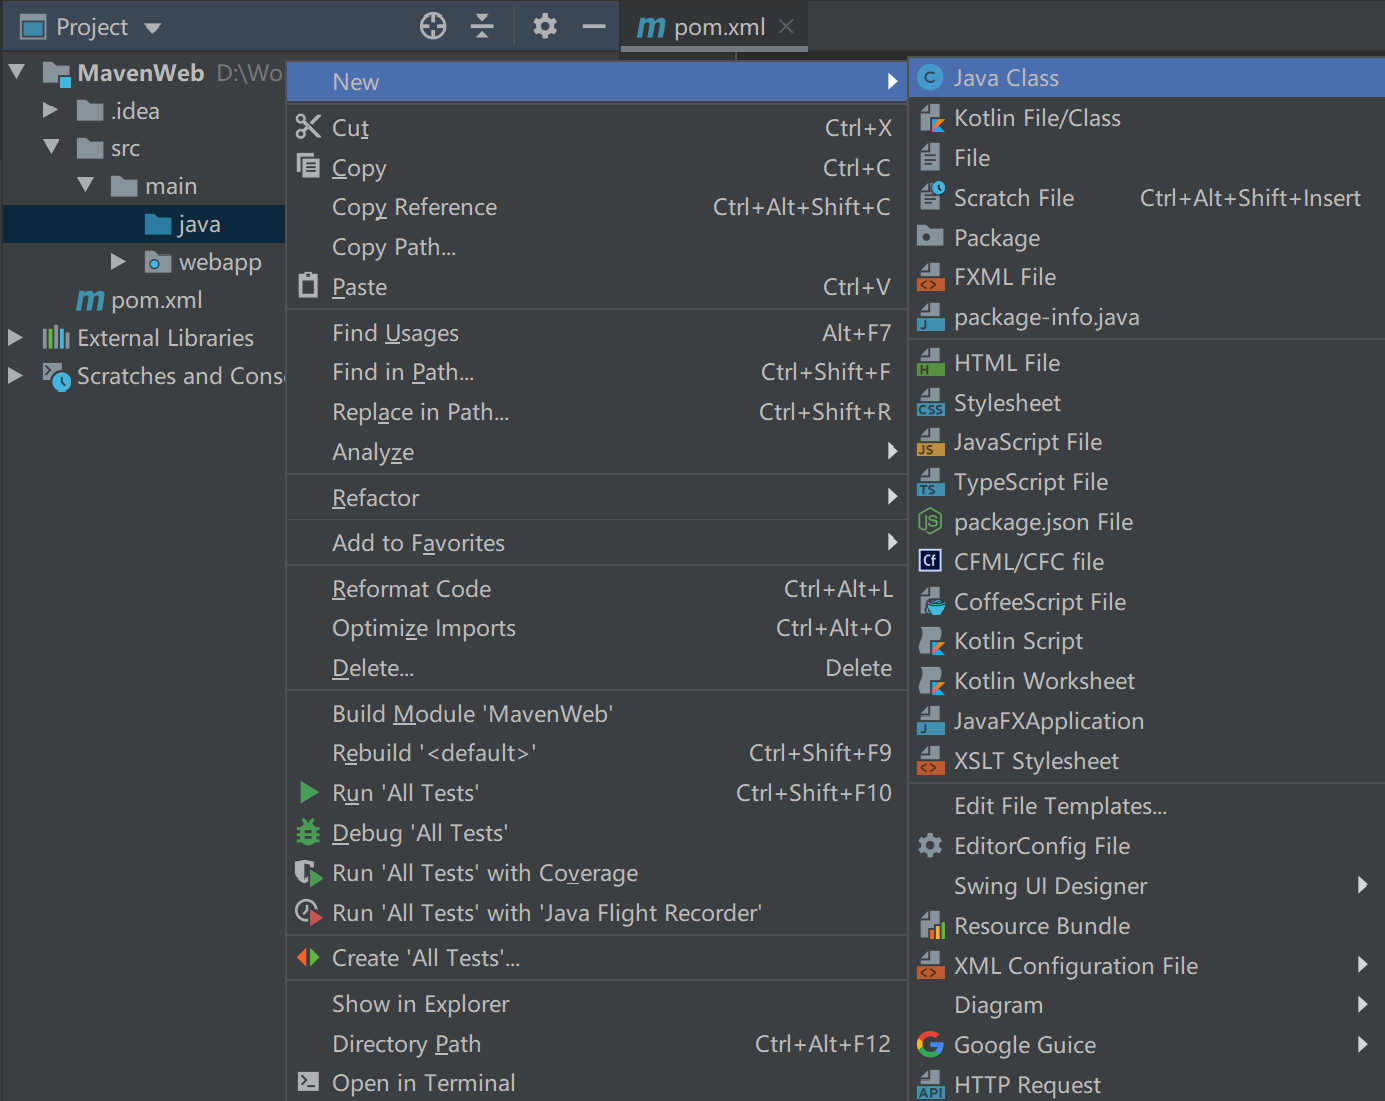Open the Swing UI Designer submenu
Viewport: 1385px width, 1101px height.
point(1147,885)
